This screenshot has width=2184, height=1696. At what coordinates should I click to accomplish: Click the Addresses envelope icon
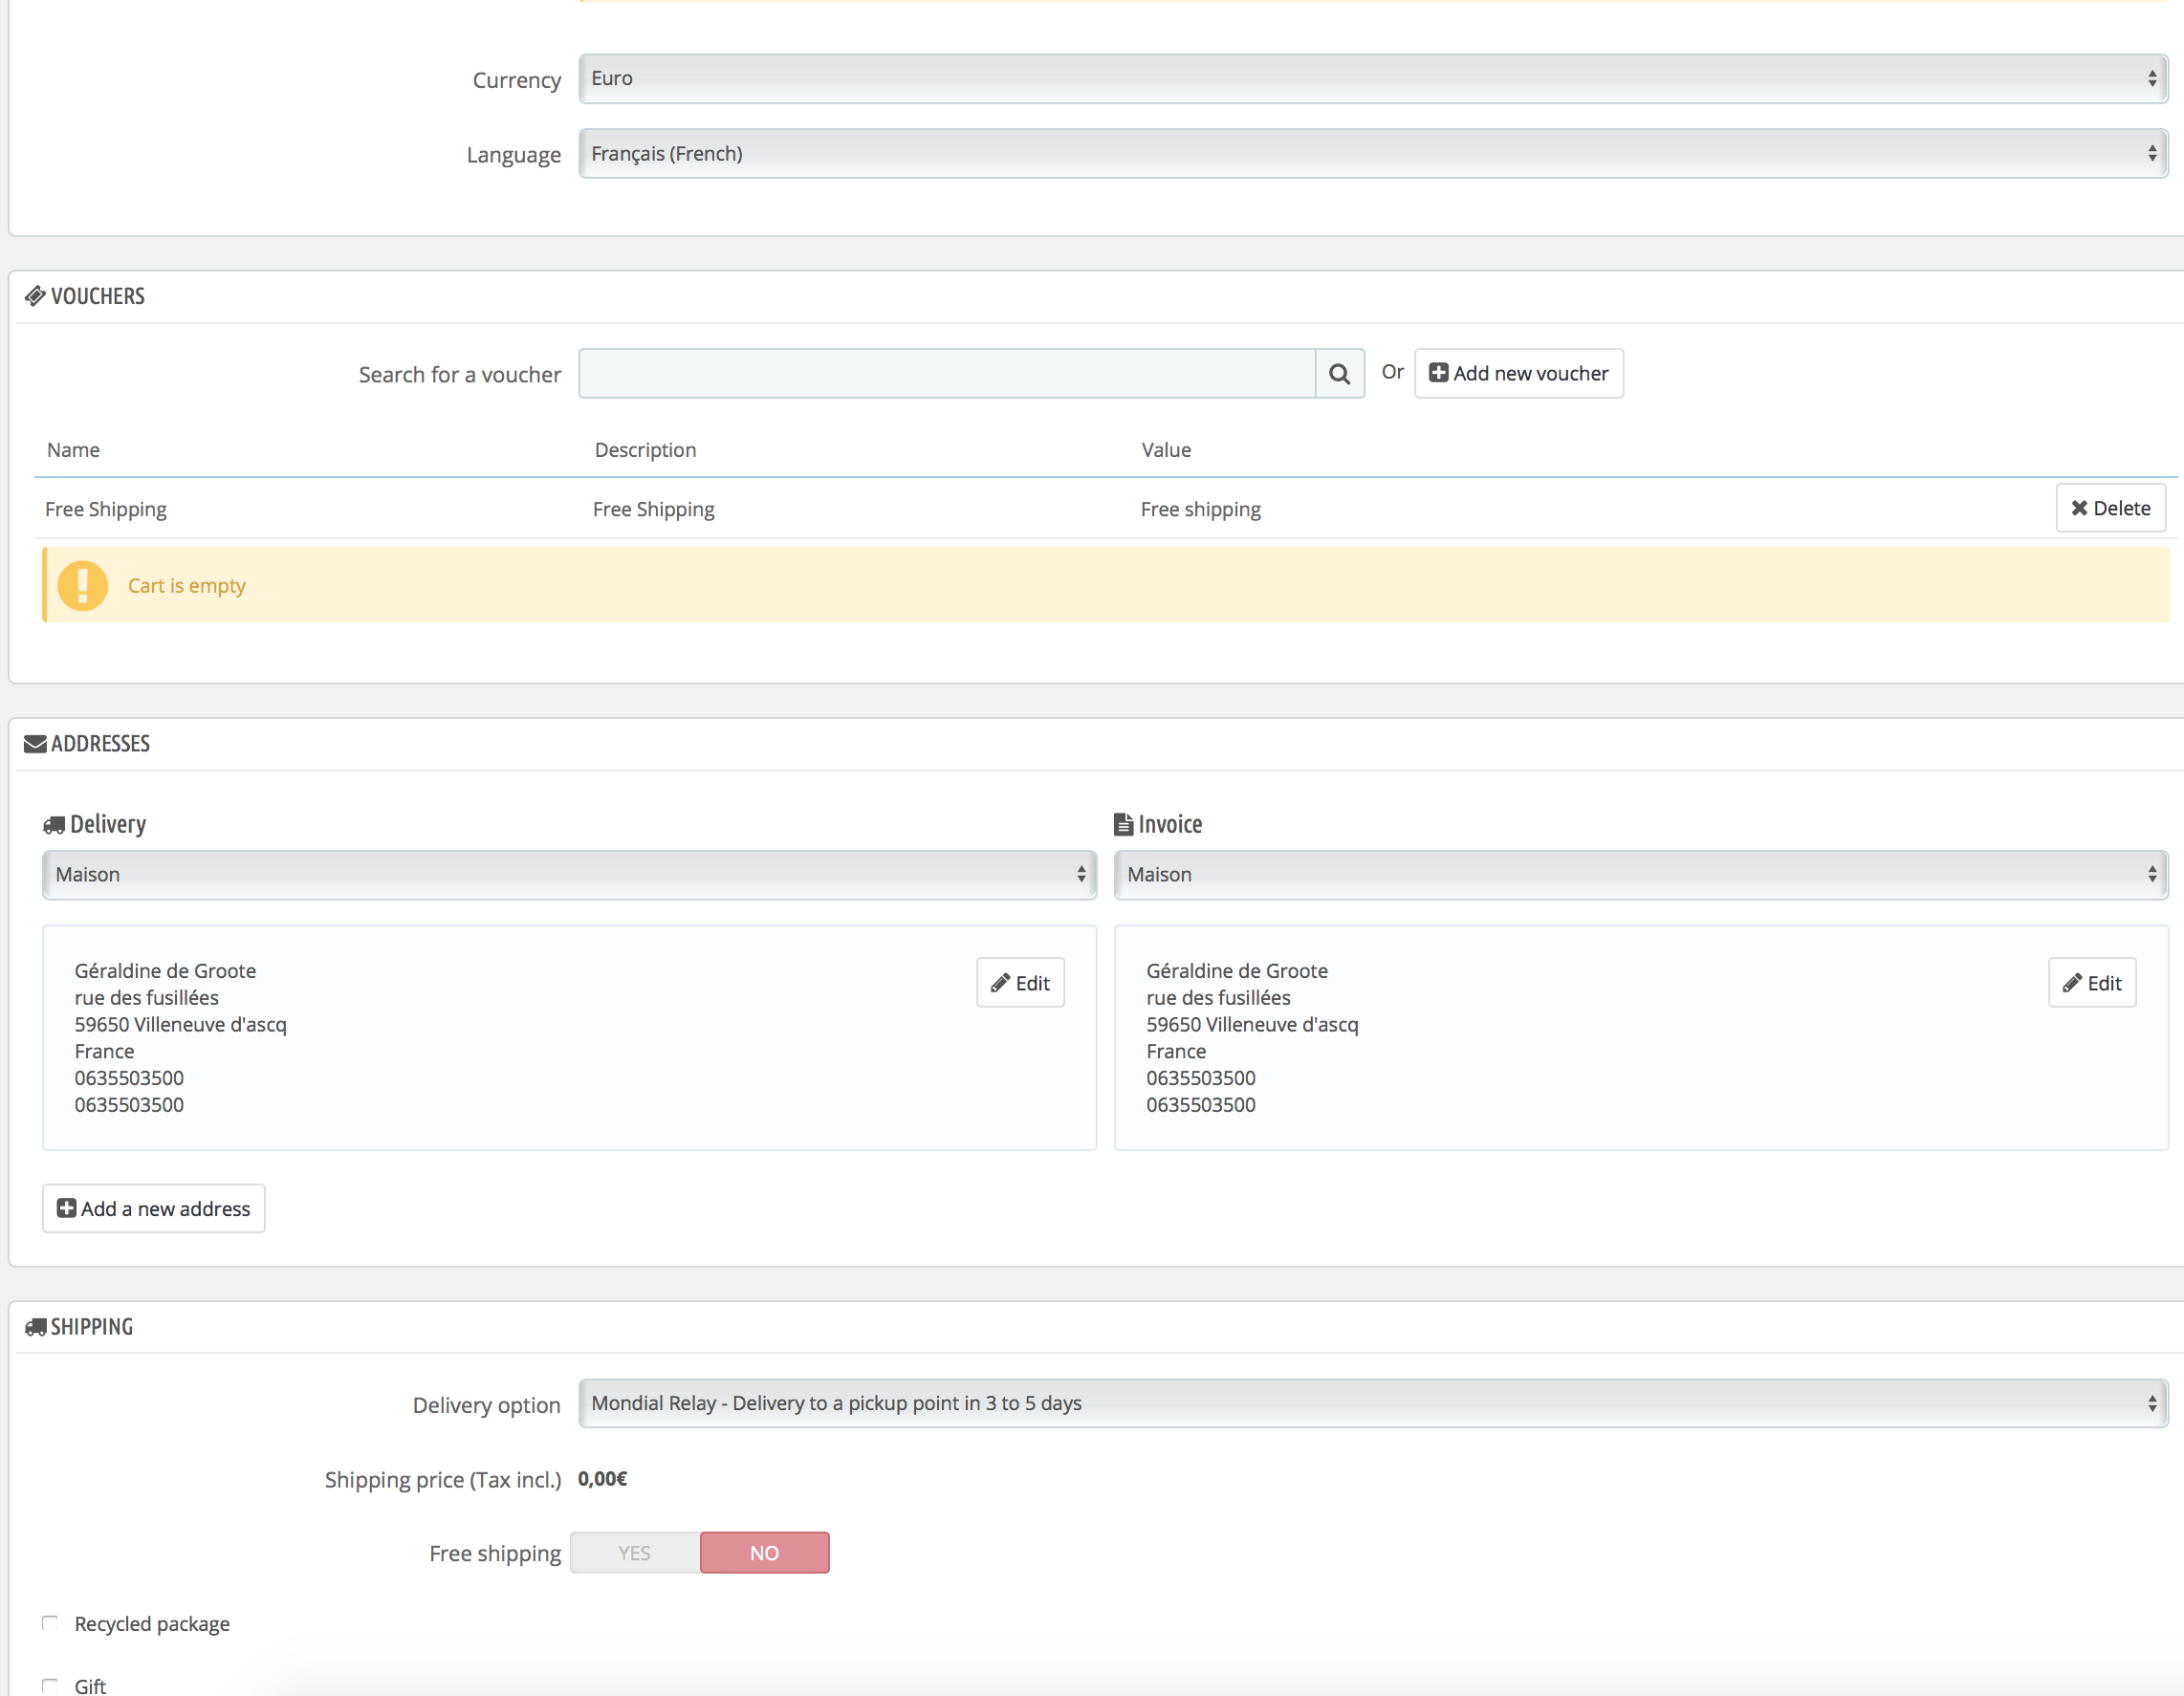pos(35,744)
